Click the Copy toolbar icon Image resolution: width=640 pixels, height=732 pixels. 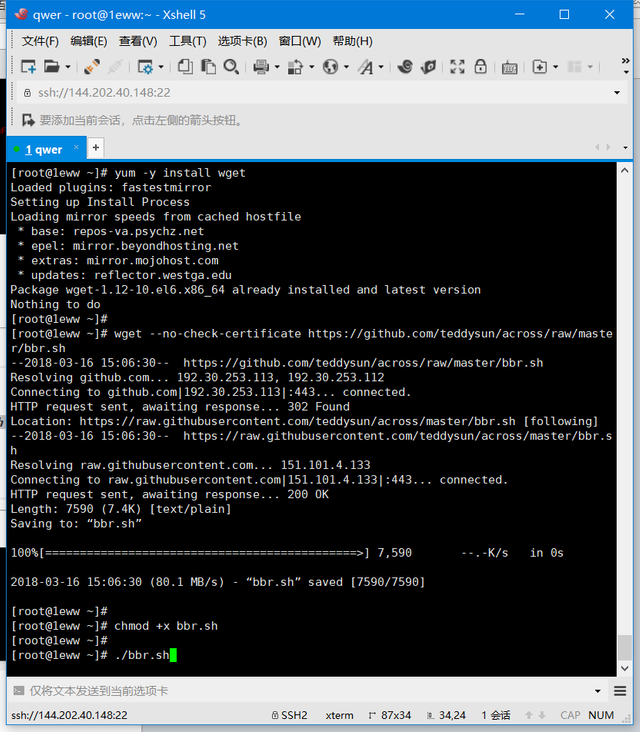(185, 67)
